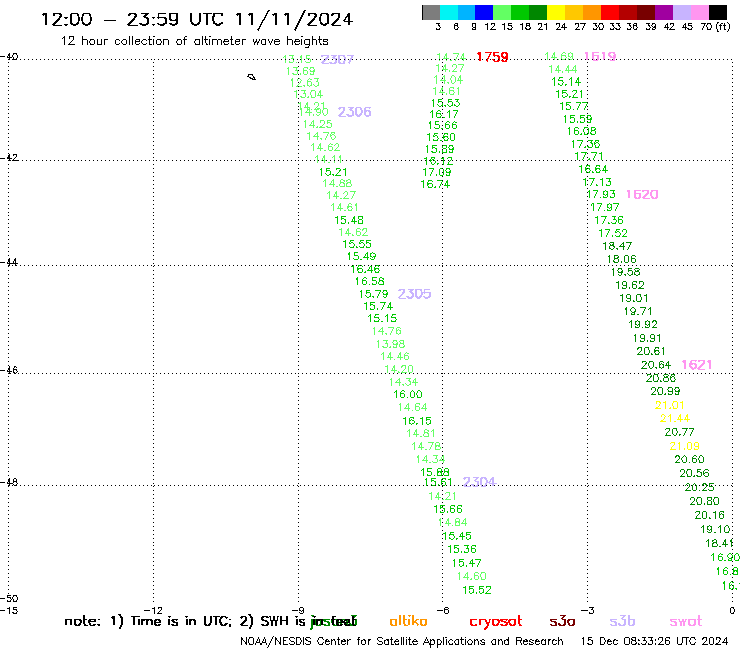The image size is (740, 650).
Task: Click the longitude axis label -12
Action: coord(153,611)
